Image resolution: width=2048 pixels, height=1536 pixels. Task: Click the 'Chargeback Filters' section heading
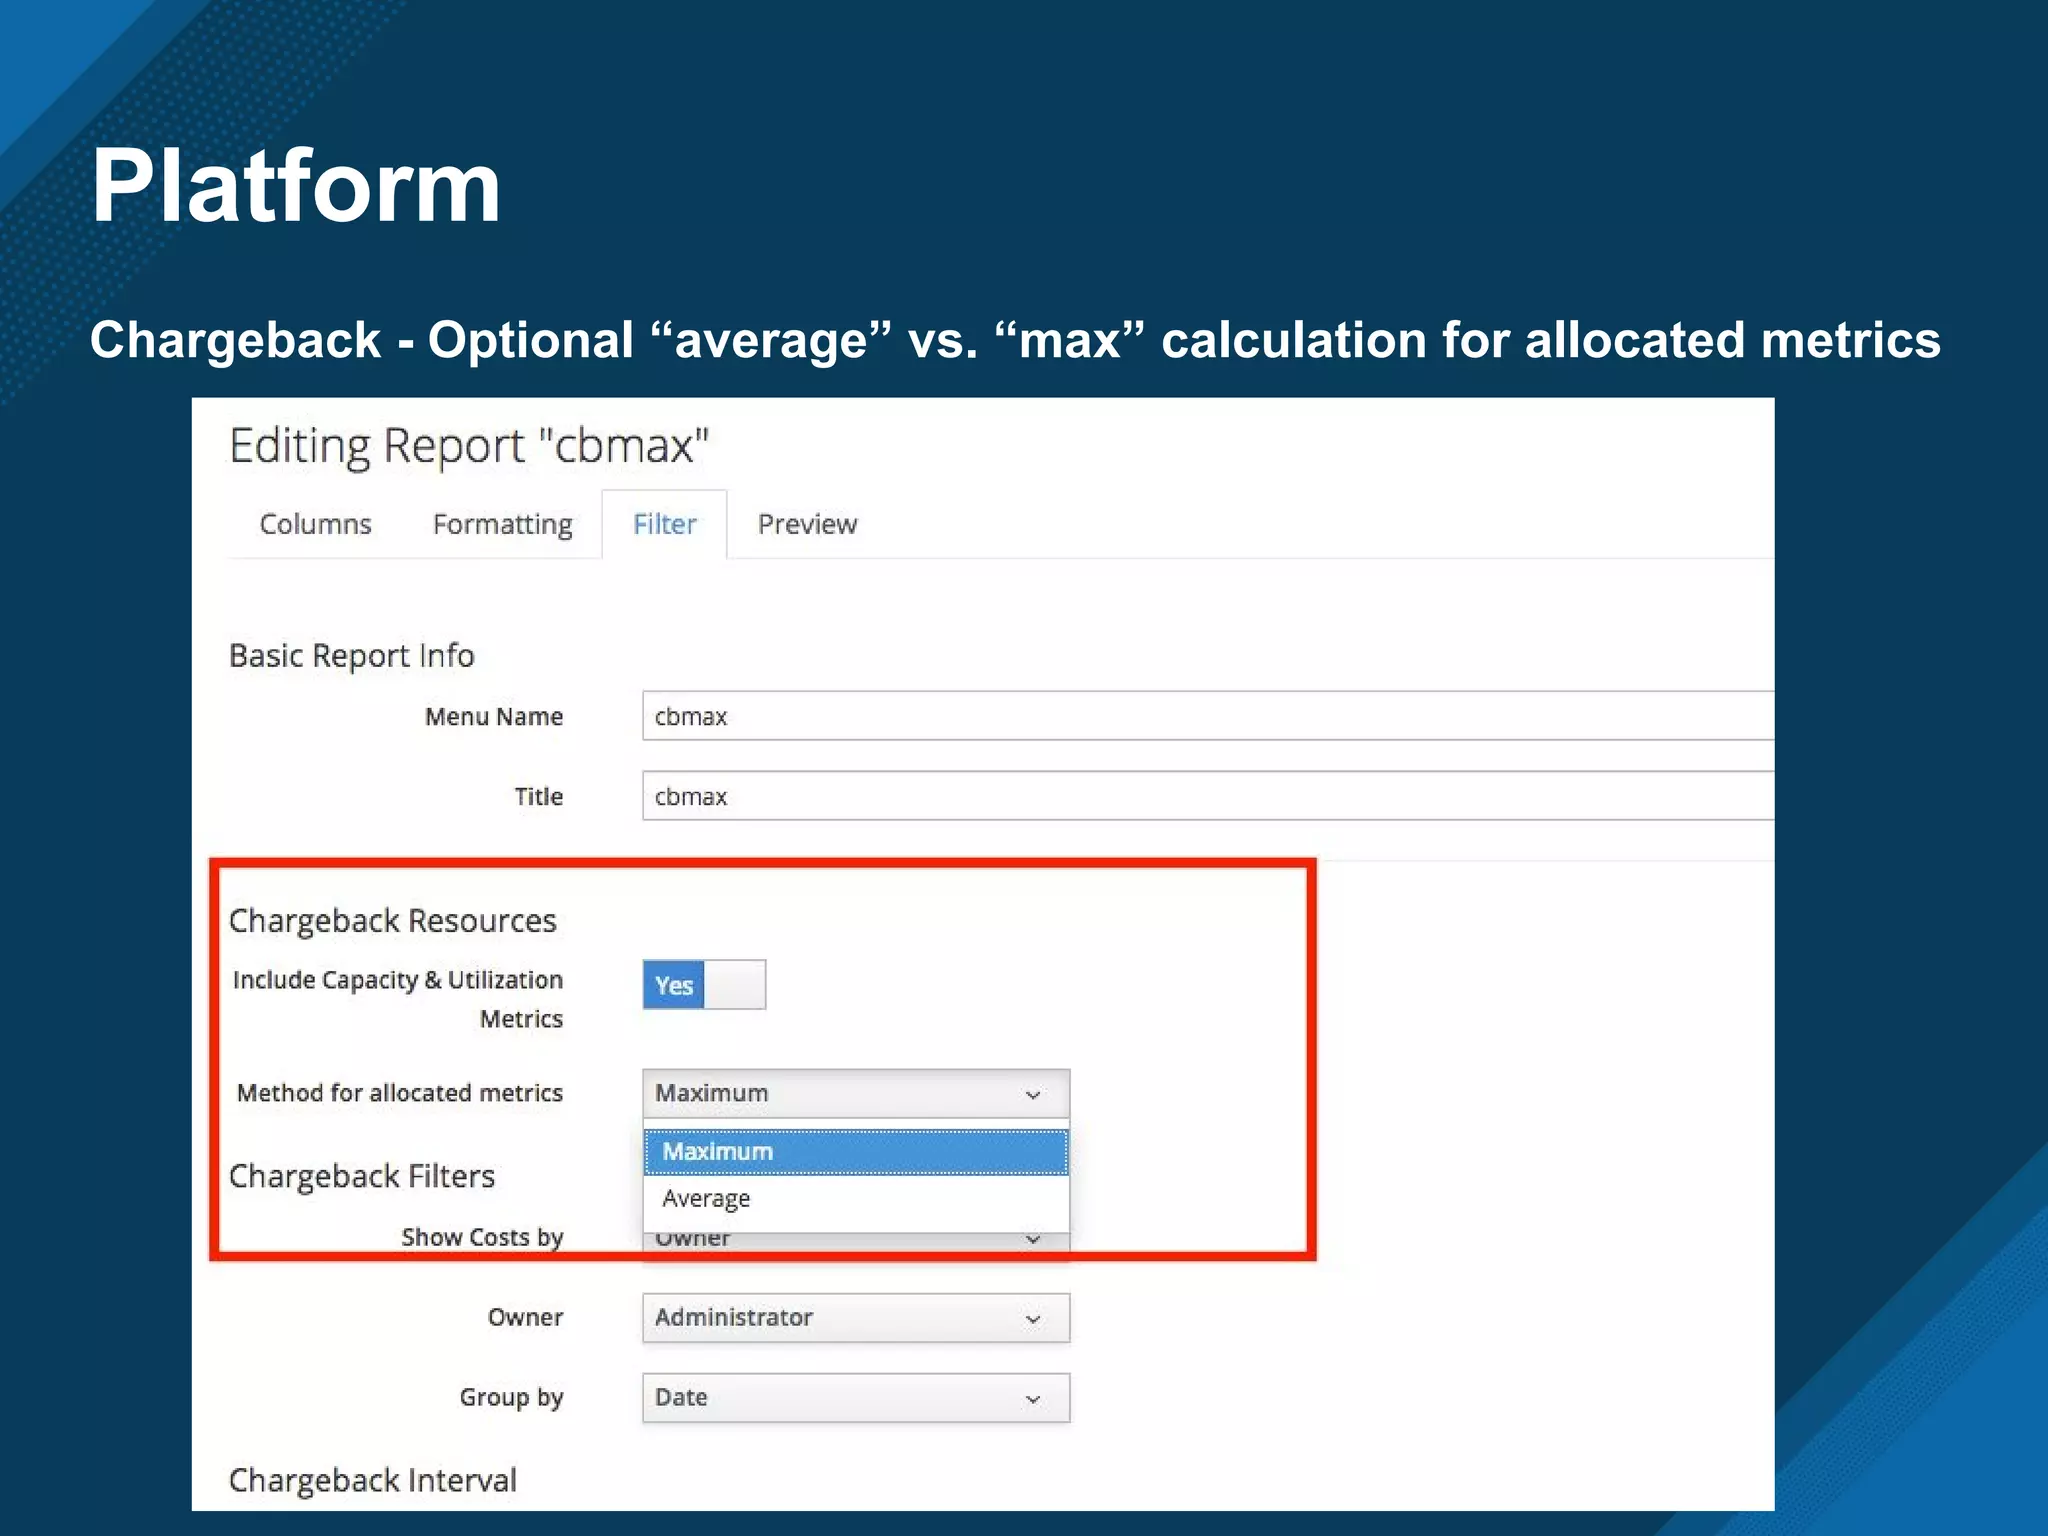[362, 1176]
